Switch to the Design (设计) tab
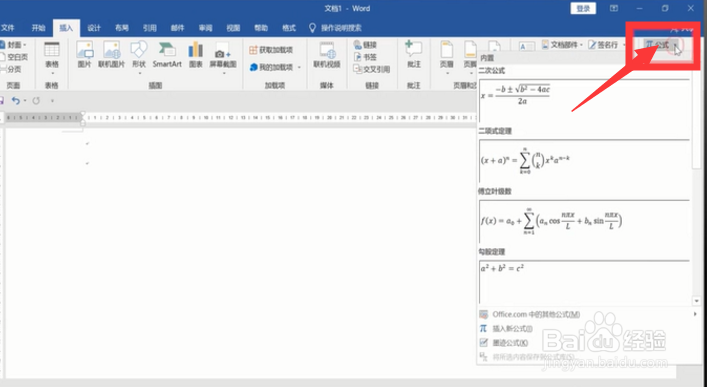The width and height of the screenshot is (707, 387). point(94,28)
